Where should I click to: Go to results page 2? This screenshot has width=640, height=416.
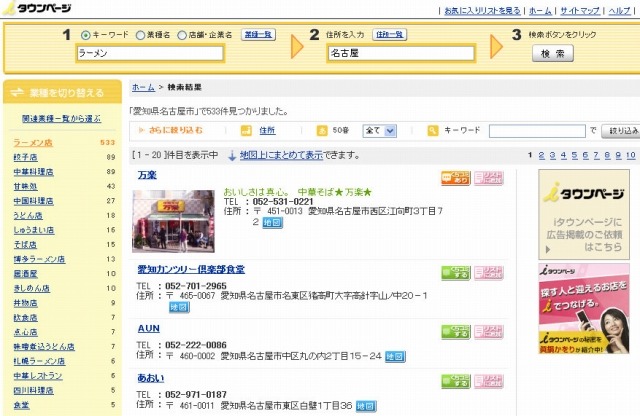coord(541,156)
